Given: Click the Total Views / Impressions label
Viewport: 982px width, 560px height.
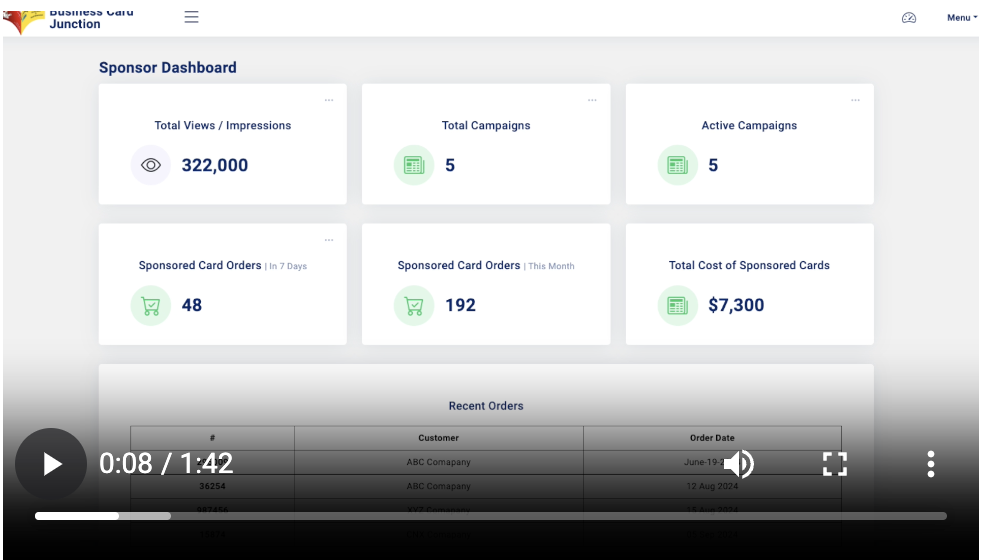Looking at the screenshot, I should tap(223, 125).
